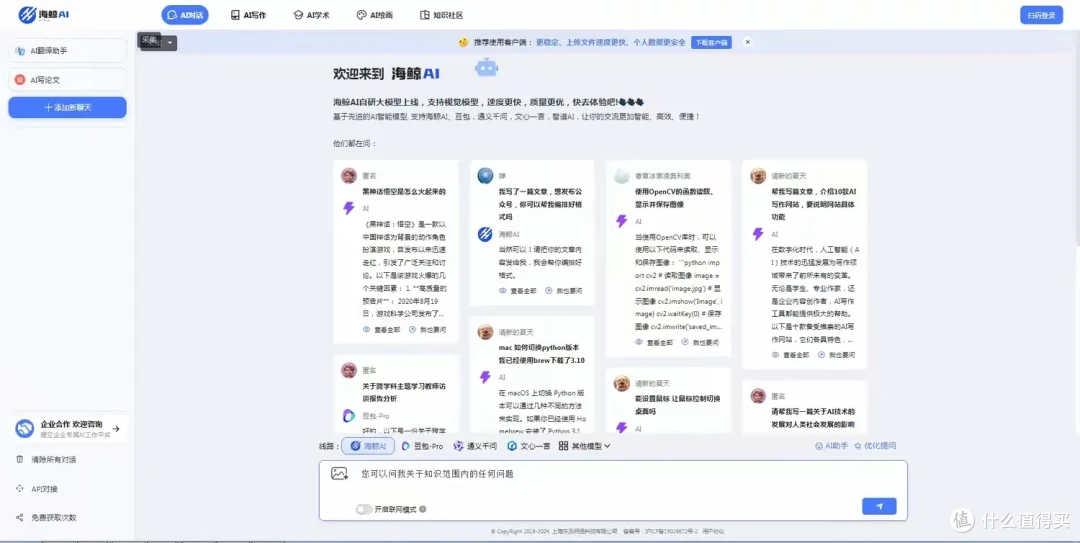This screenshot has height=543, width=1080.
Task: Click 海鲸AI reply icon in 公众号 card
Action: [485, 235]
